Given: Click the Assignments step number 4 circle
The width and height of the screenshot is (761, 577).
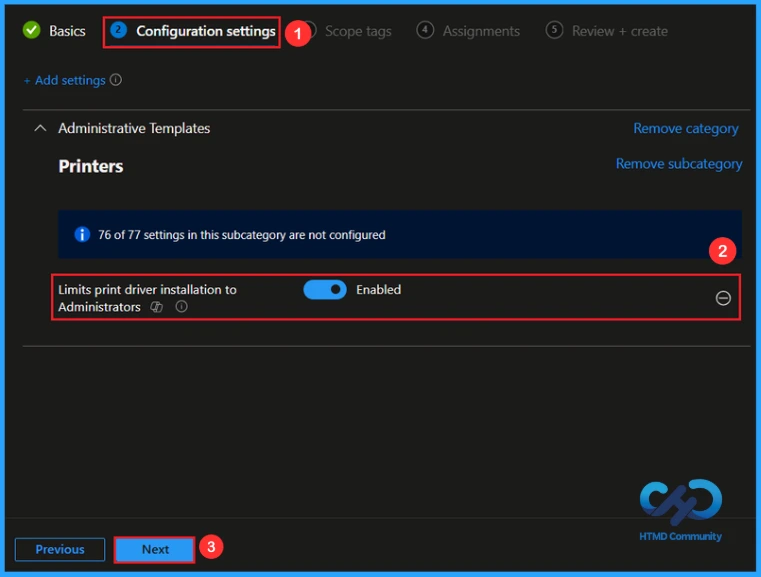Looking at the screenshot, I should (x=425, y=30).
